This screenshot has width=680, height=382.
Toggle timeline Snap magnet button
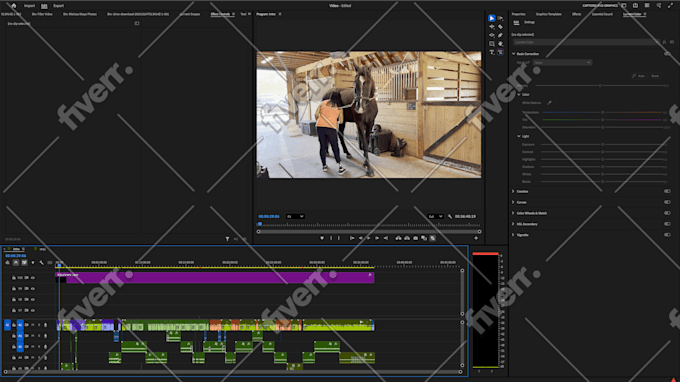[16, 263]
